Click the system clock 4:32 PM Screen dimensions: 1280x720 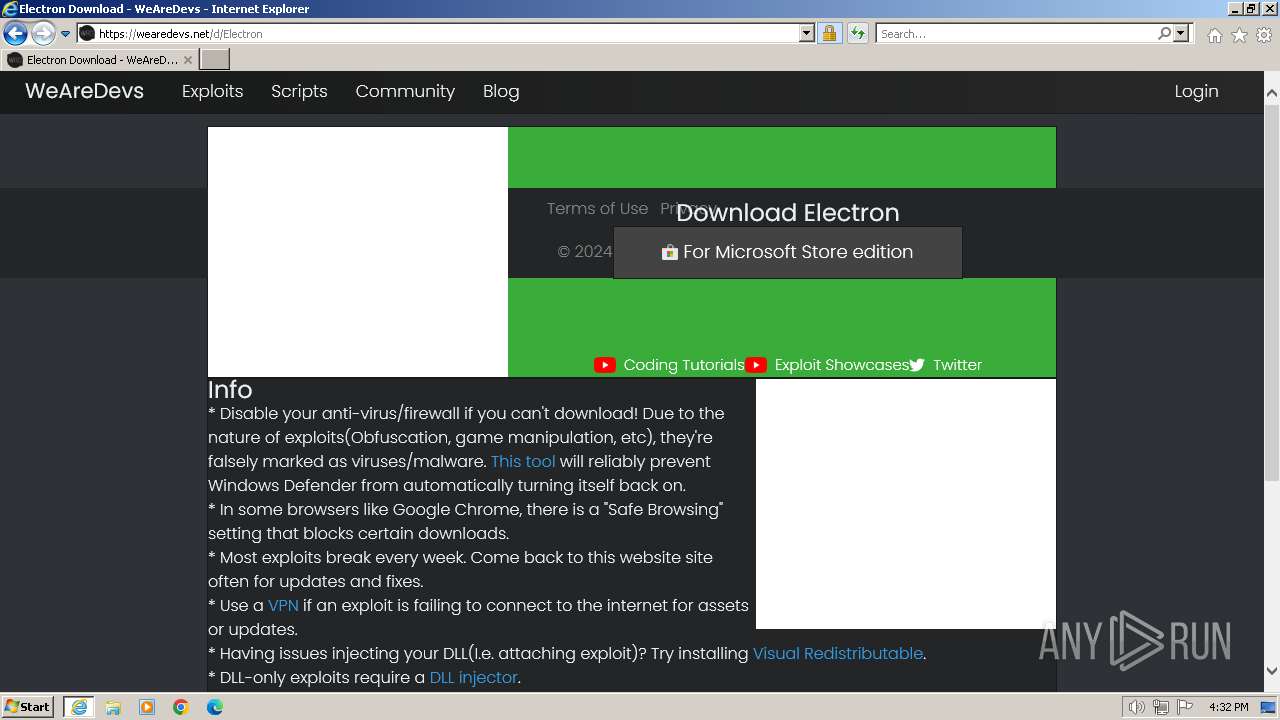click(x=1229, y=707)
